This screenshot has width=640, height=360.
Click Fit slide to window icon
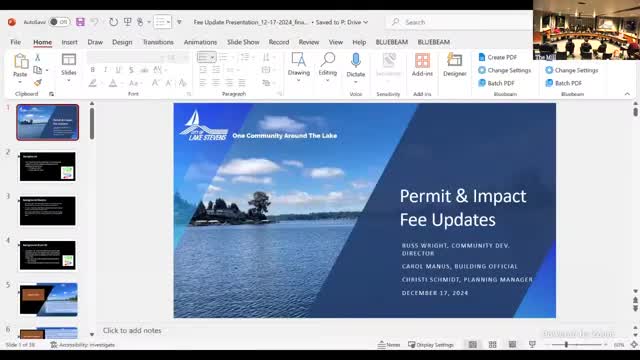click(x=634, y=345)
